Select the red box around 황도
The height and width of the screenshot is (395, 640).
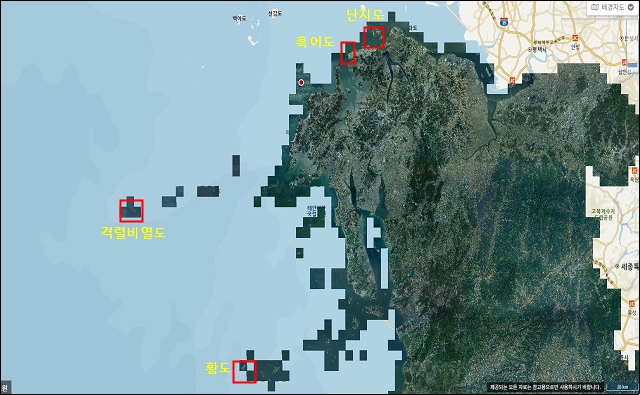pos(244,372)
